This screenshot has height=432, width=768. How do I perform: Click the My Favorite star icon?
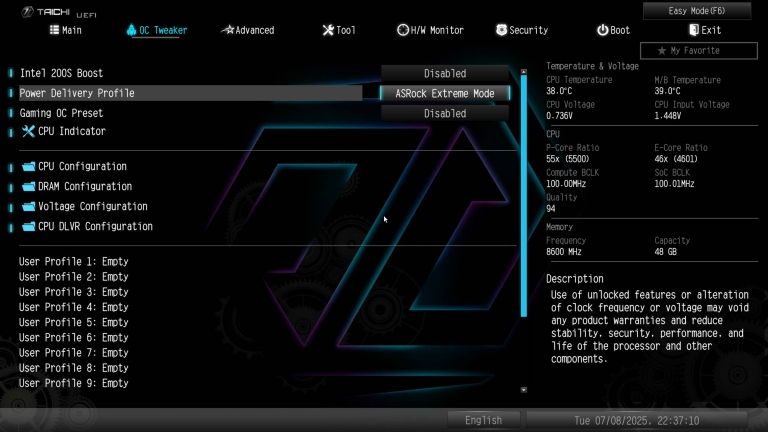click(662, 50)
